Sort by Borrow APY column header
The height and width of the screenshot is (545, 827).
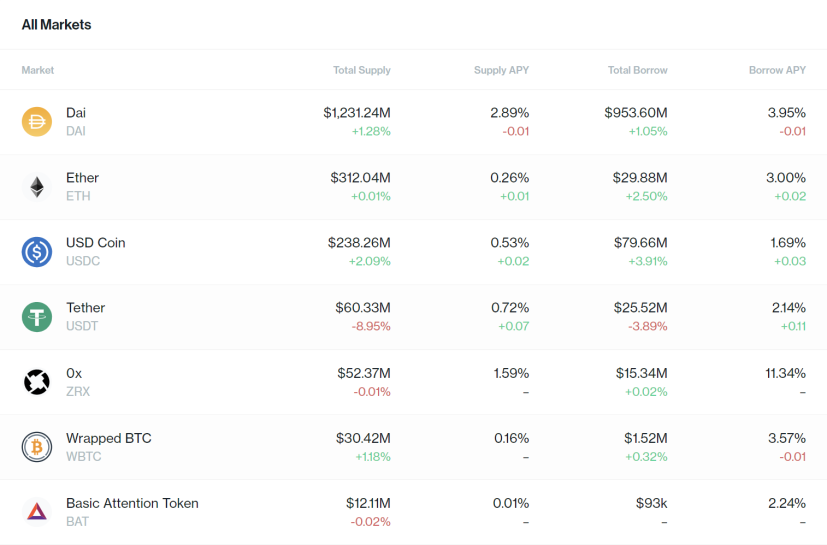coord(777,70)
